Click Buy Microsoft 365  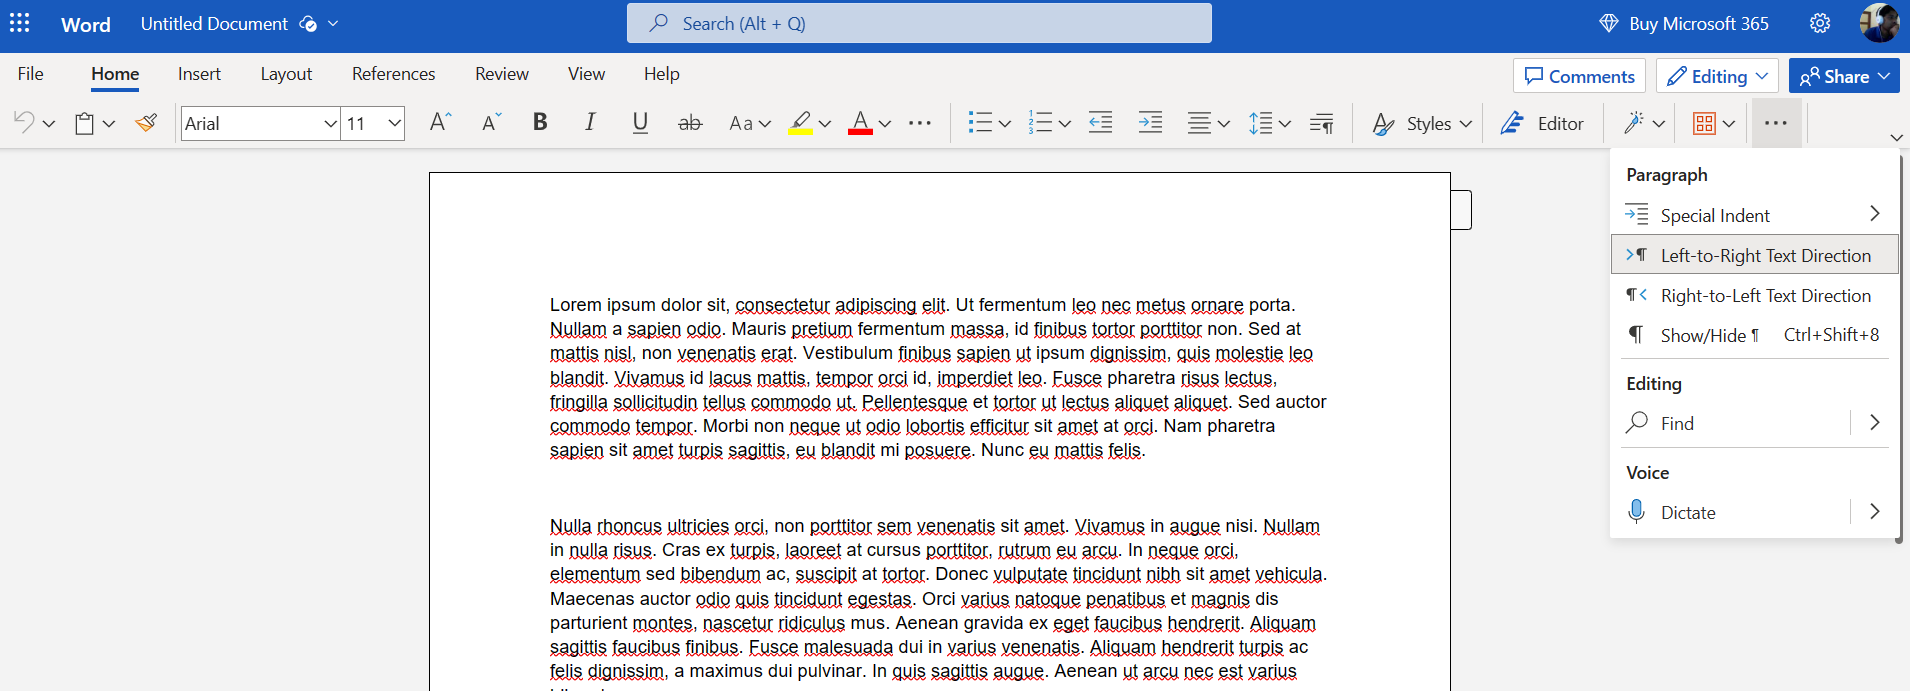click(x=1684, y=23)
